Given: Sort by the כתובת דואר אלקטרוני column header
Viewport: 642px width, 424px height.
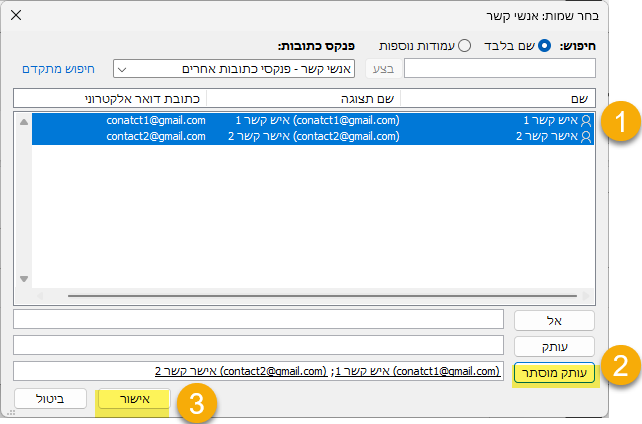Looking at the screenshot, I should coord(110,98).
